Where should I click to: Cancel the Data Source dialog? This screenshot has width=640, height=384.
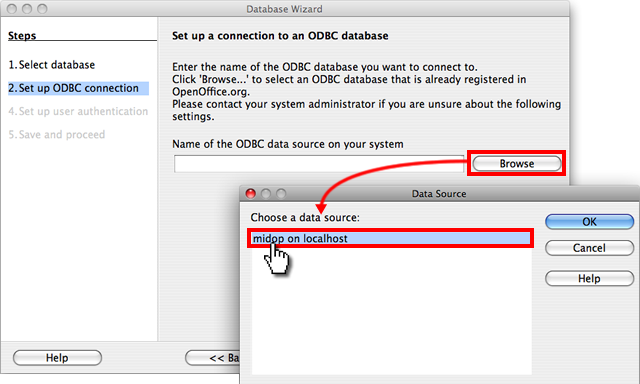click(x=589, y=248)
